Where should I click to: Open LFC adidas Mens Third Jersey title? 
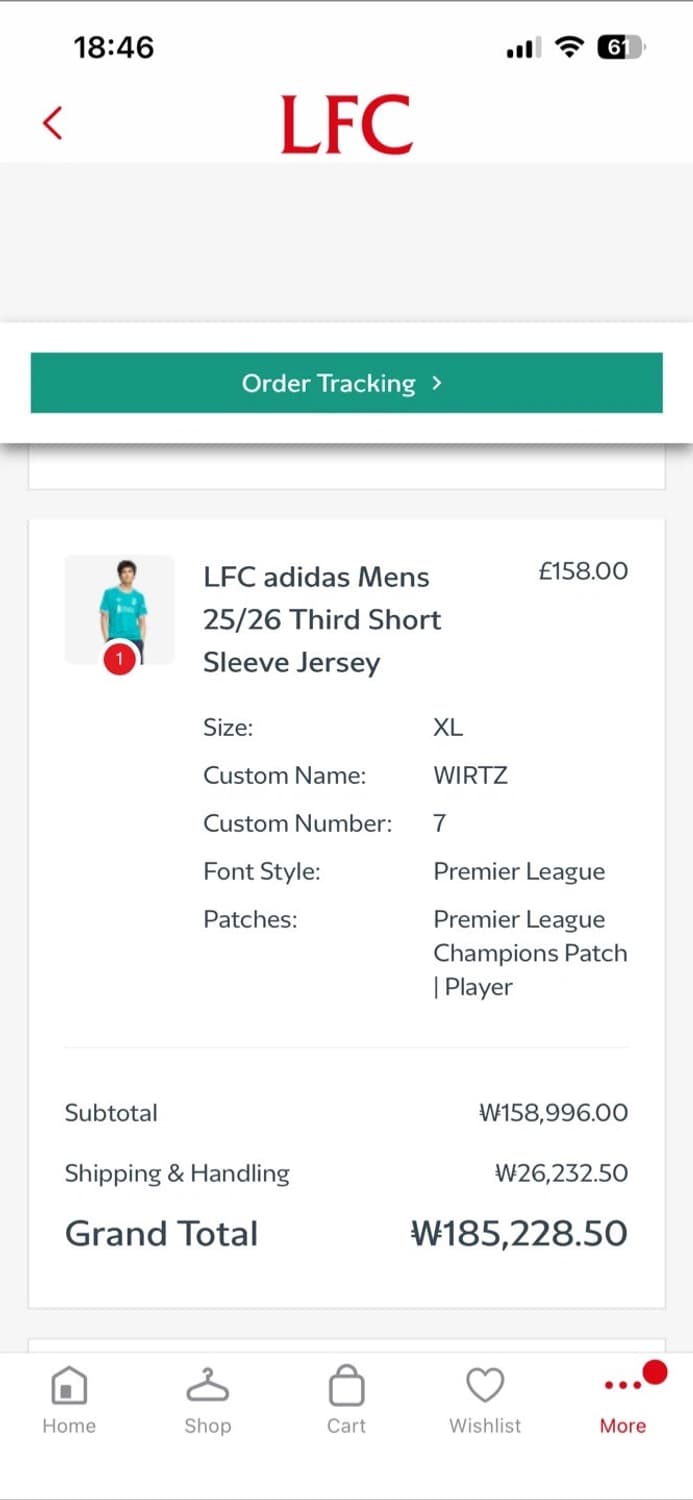click(322, 619)
